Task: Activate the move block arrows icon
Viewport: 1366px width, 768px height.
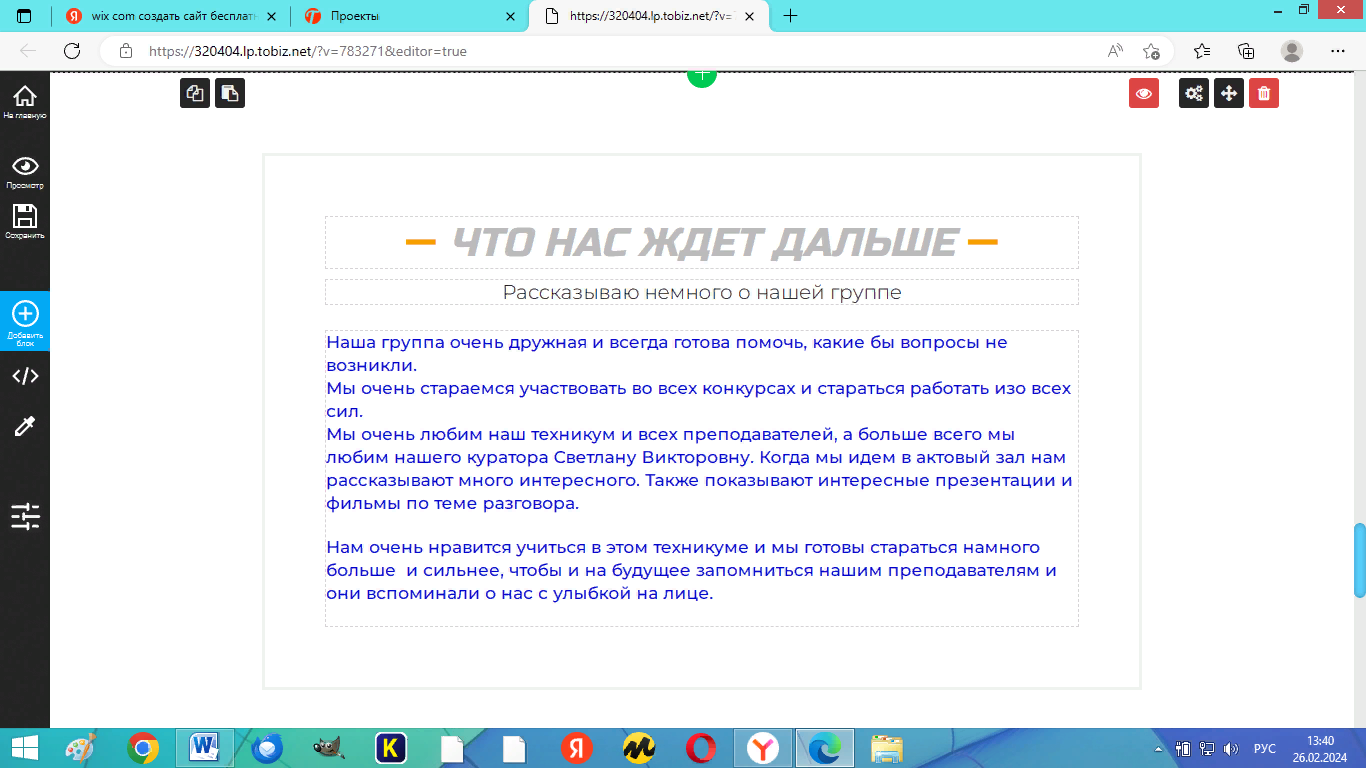Action: (1229, 93)
